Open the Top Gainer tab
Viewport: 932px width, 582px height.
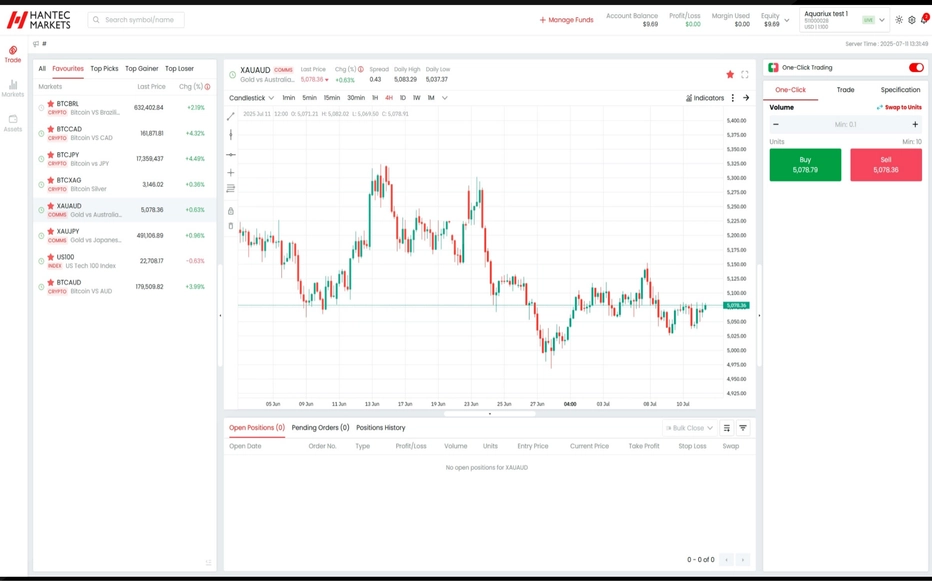tap(141, 69)
